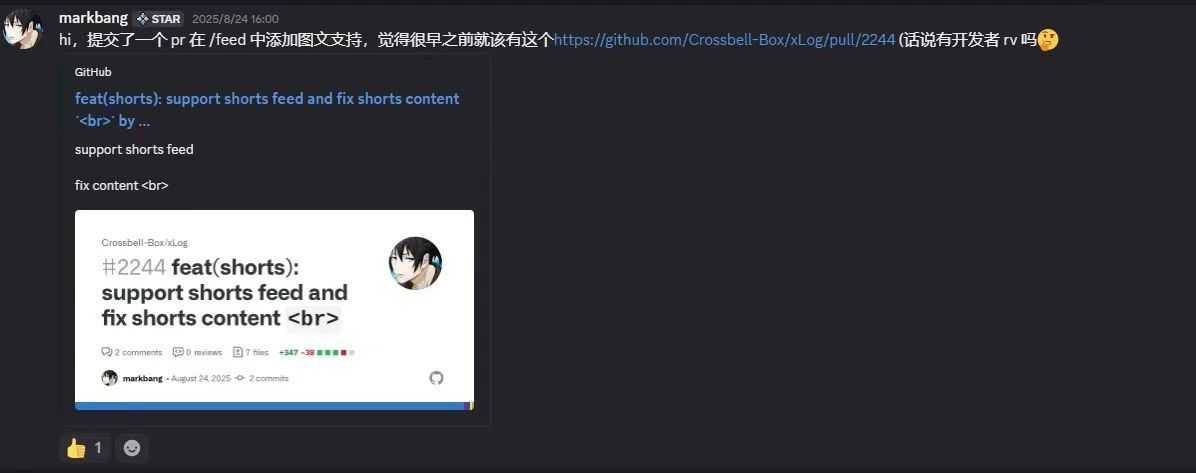The height and width of the screenshot is (473, 1196).
Task: Click the GitHub provider label of the embed
Action: point(93,72)
